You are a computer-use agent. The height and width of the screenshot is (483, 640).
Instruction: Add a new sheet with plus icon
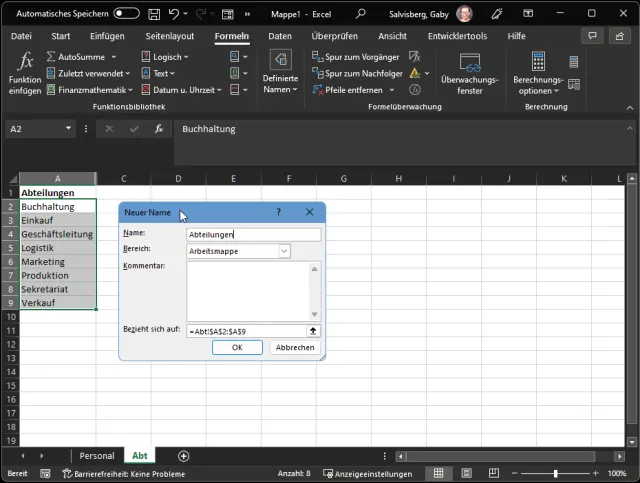(183, 456)
